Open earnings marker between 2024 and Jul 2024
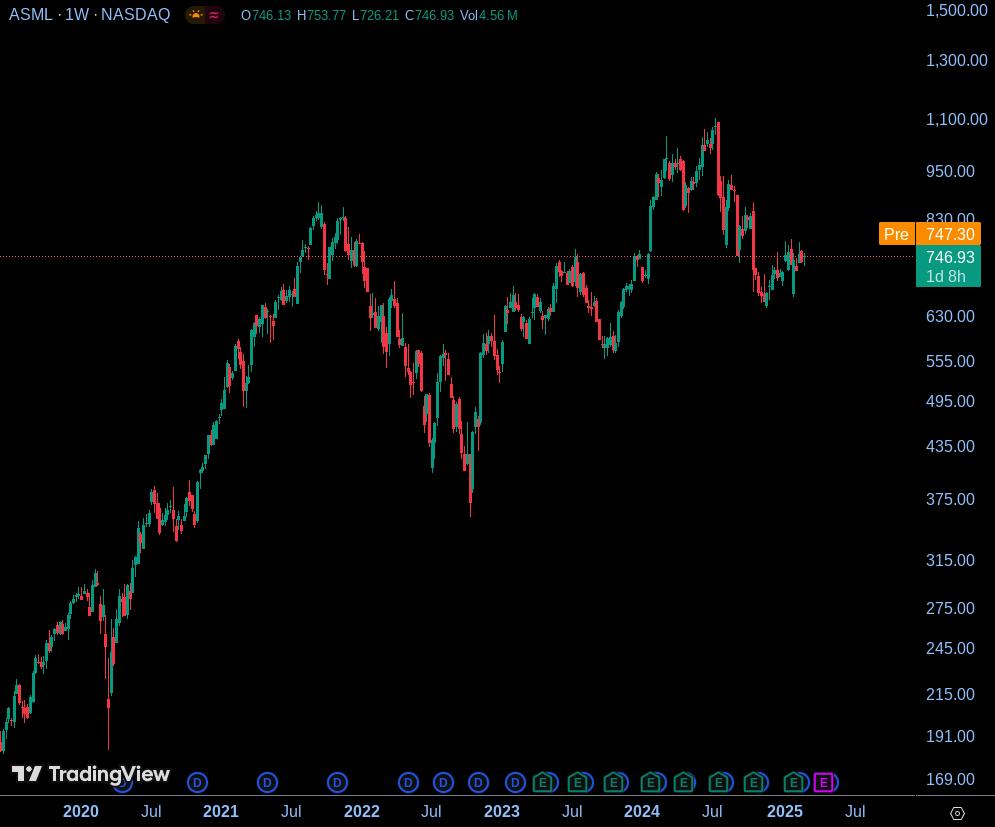 [683, 783]
